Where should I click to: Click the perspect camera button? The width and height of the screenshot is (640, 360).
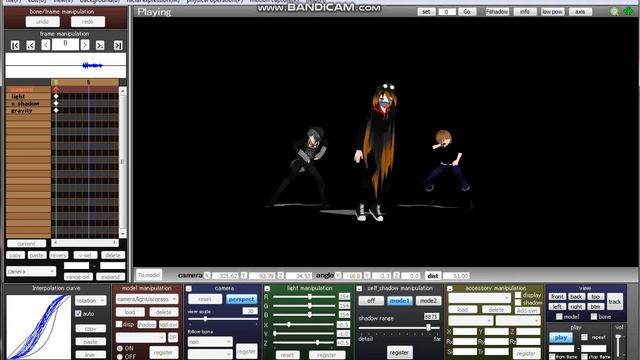pyautogui.click(x=242, y=299)
